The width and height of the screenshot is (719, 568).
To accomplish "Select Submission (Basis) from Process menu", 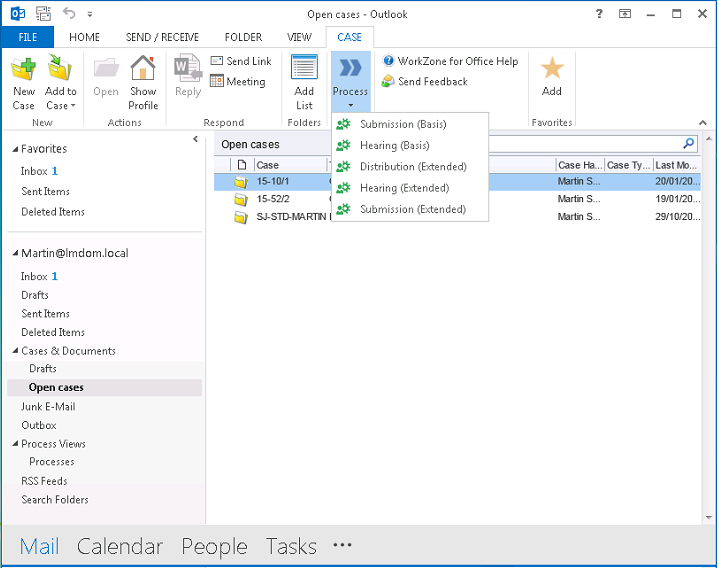I will click(x=402, y=124).
